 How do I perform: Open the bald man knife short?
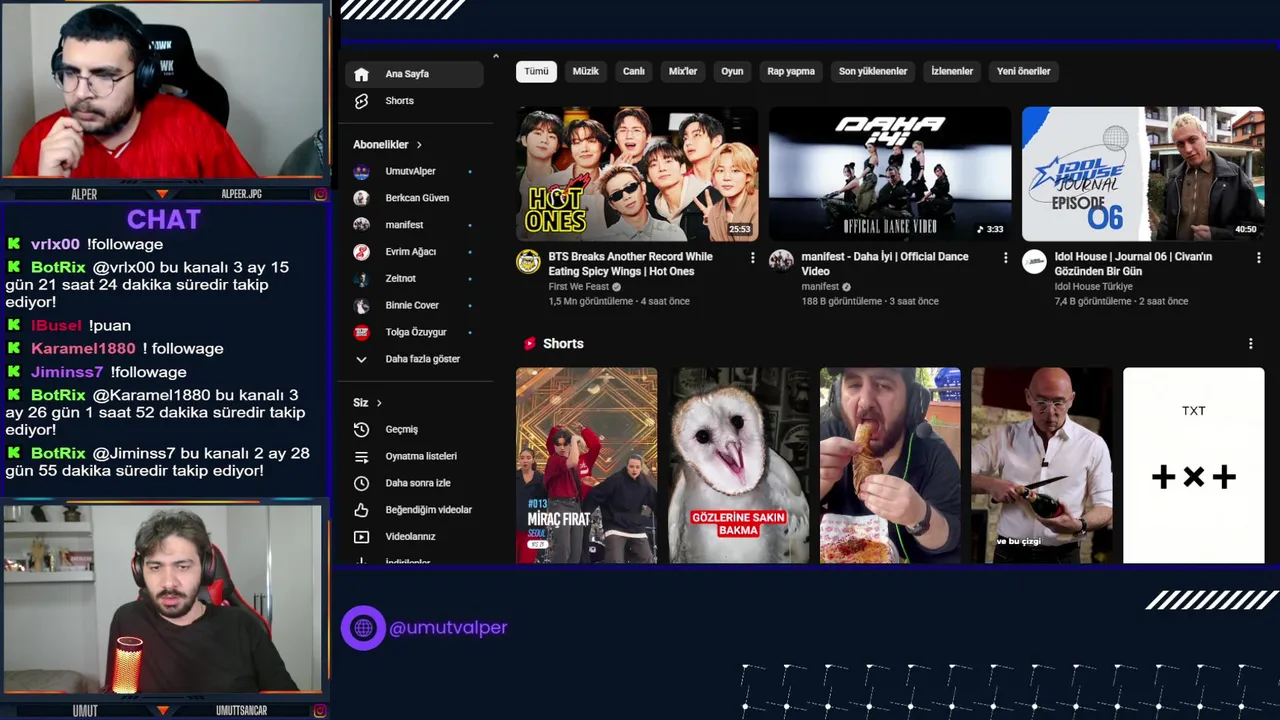(x=1041, y=465)
